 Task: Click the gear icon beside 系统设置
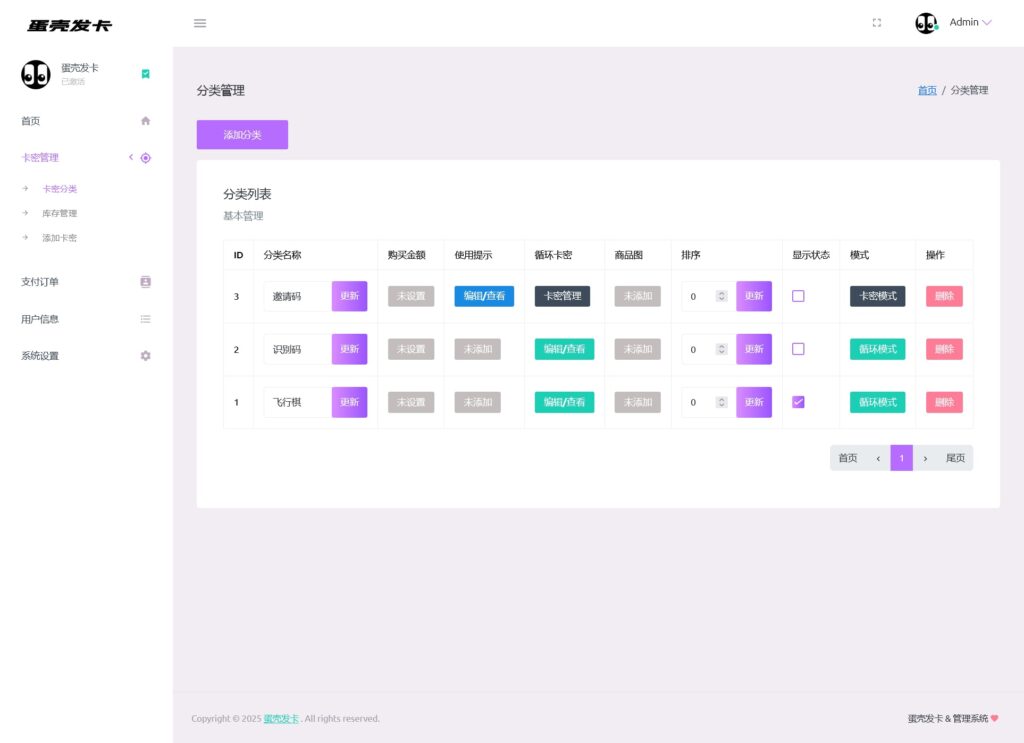tap(146, 356)
